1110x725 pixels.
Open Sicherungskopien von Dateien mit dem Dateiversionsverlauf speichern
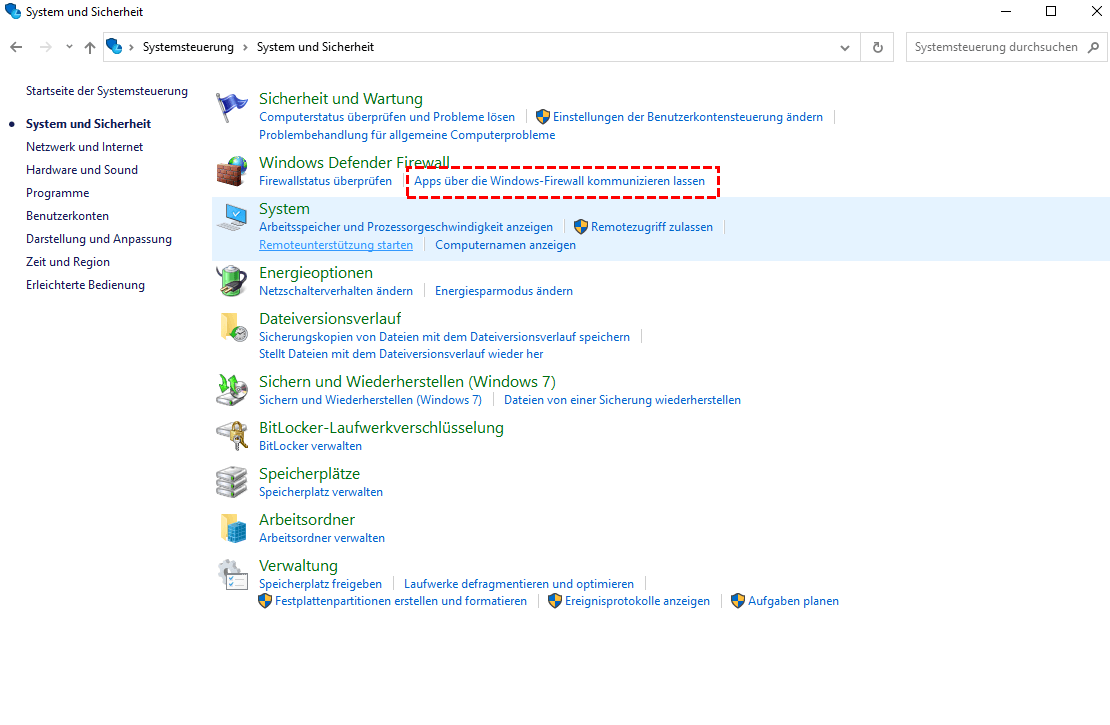(x=445, y=337)
